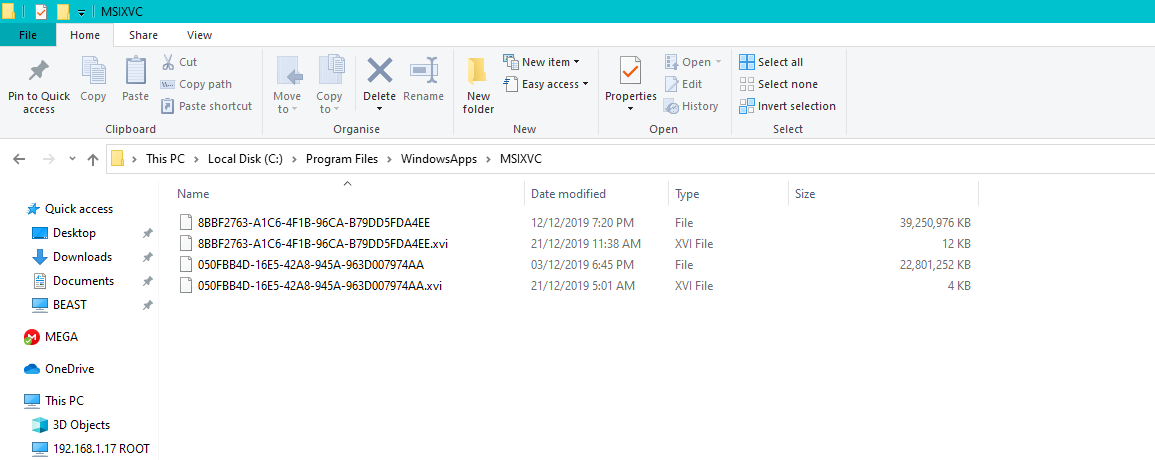
Task: Open Recent locations dropdown arrow
Action: [x=71, y=158]
